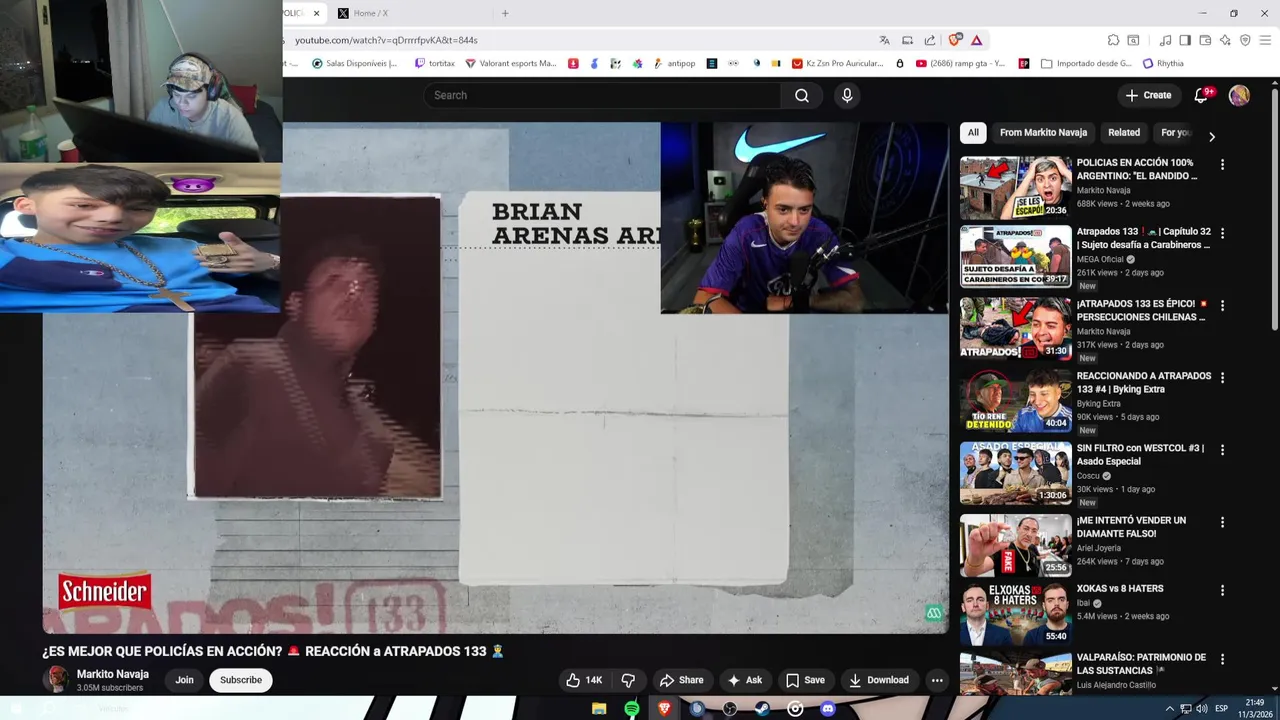
Task: Open antipop bookmark
Action: coord(674,63)
